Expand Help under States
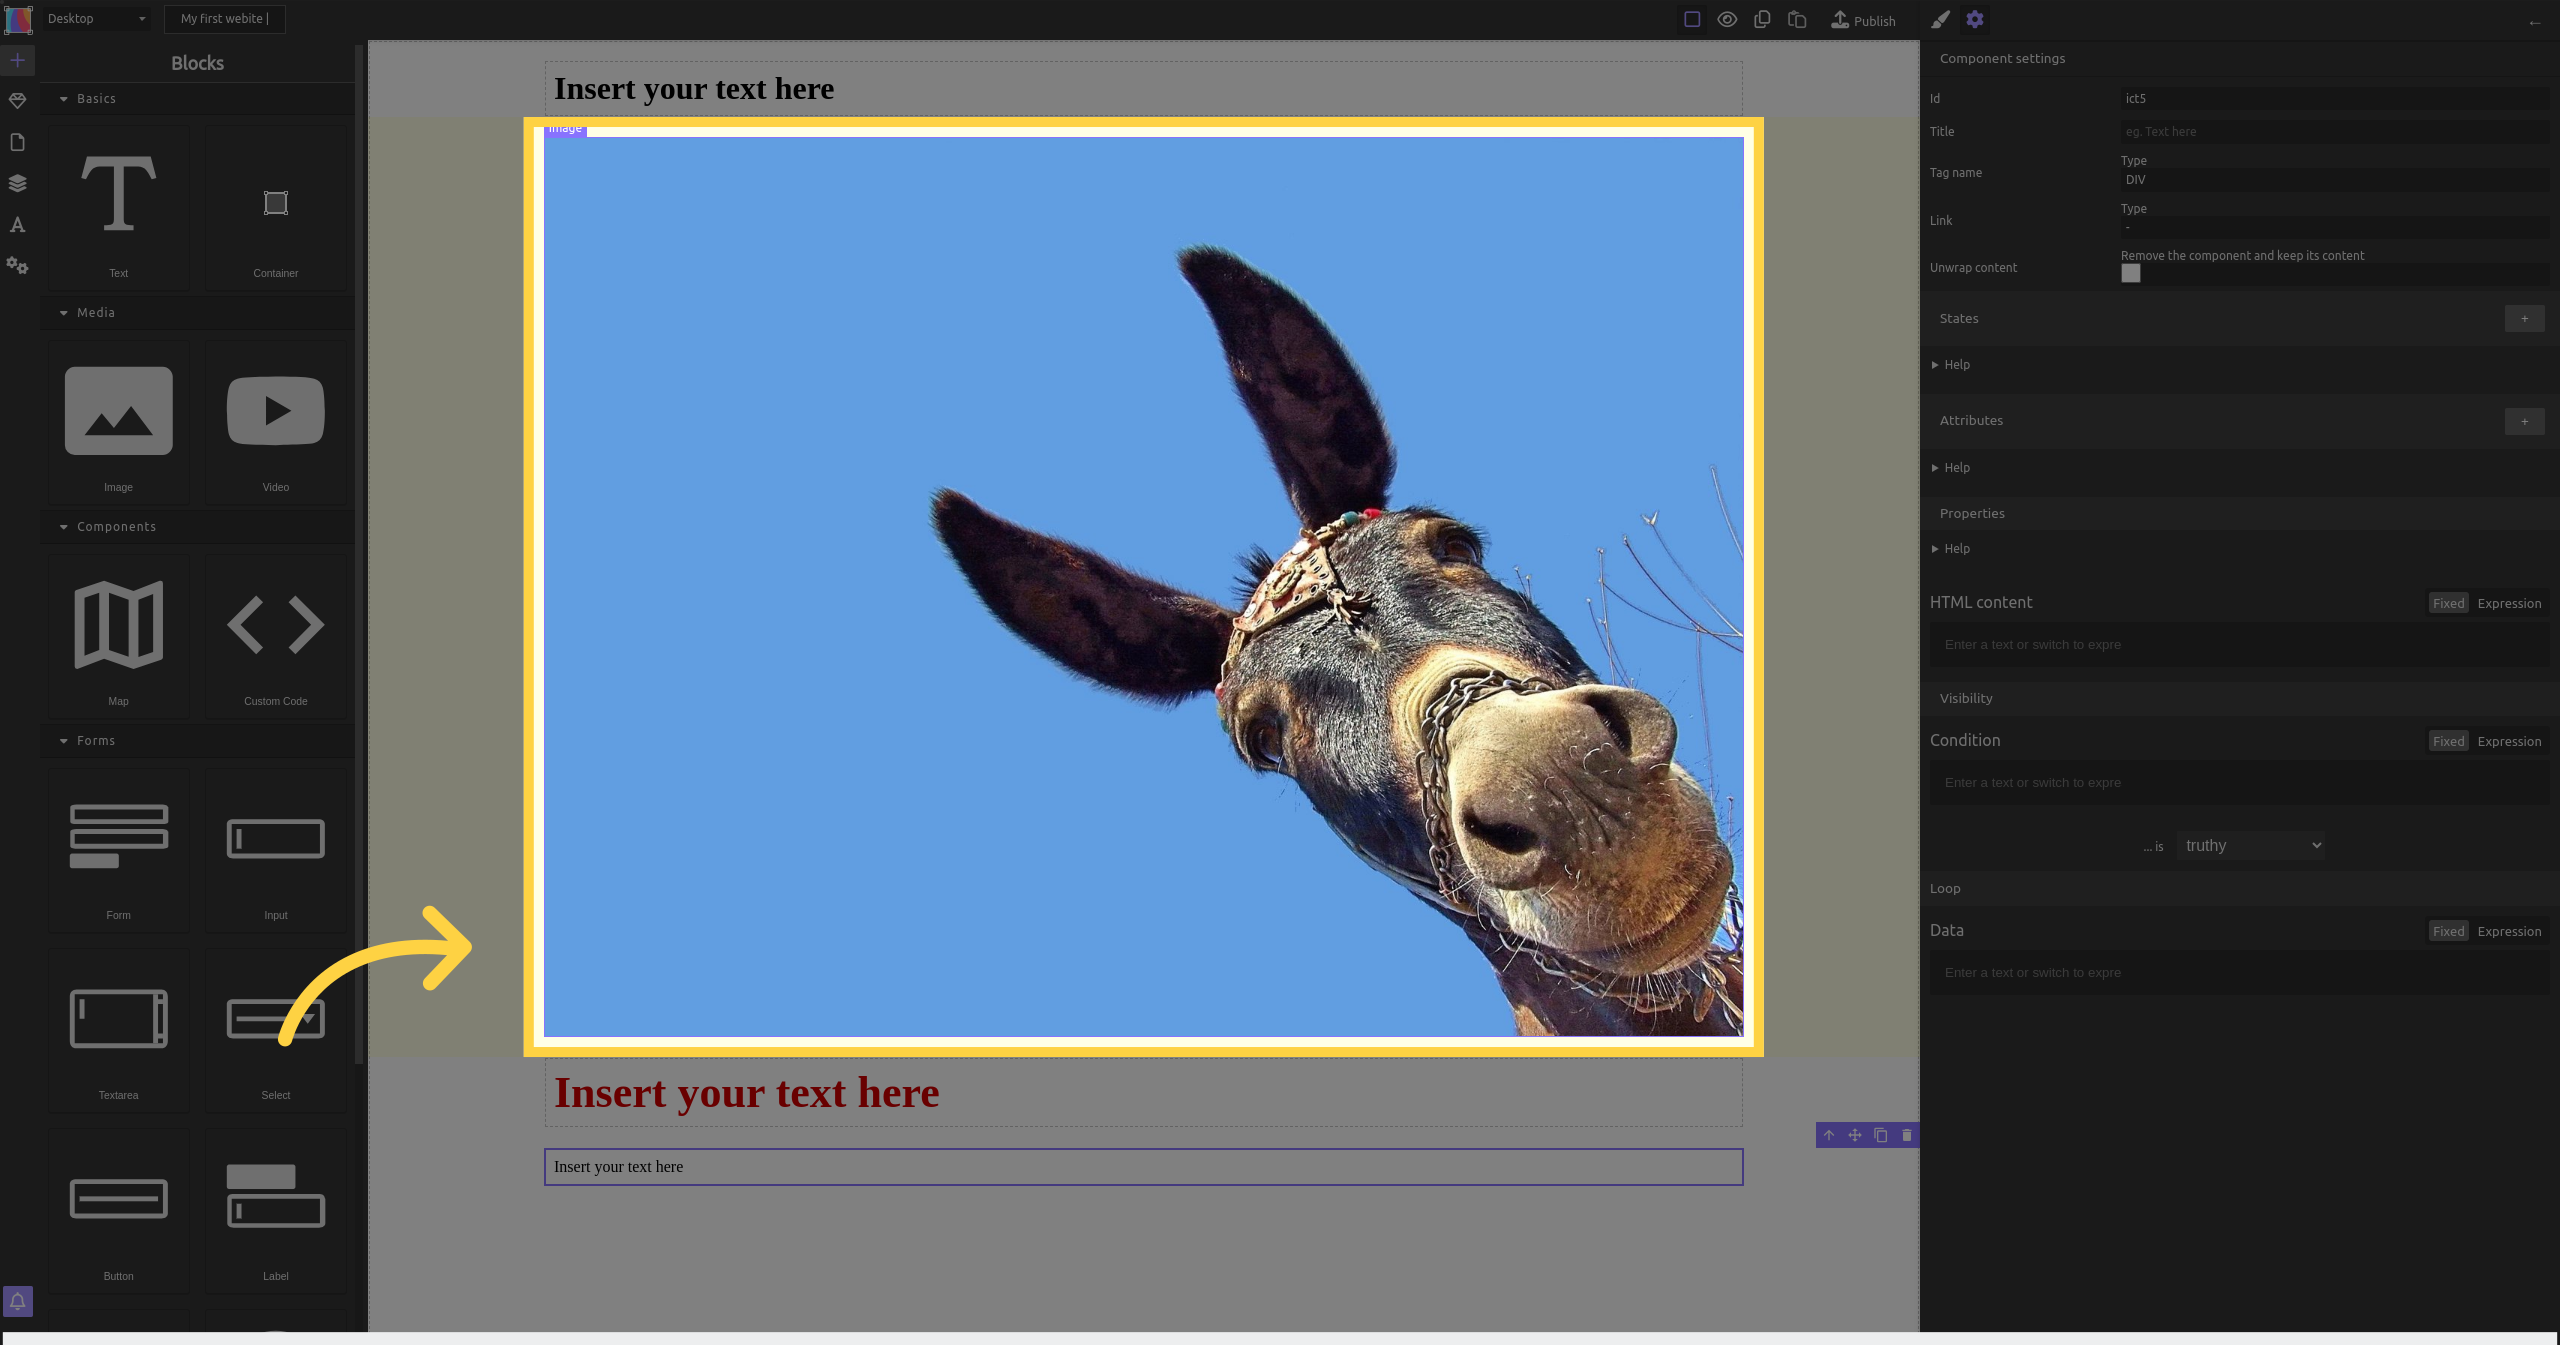 click(1951, 365)
